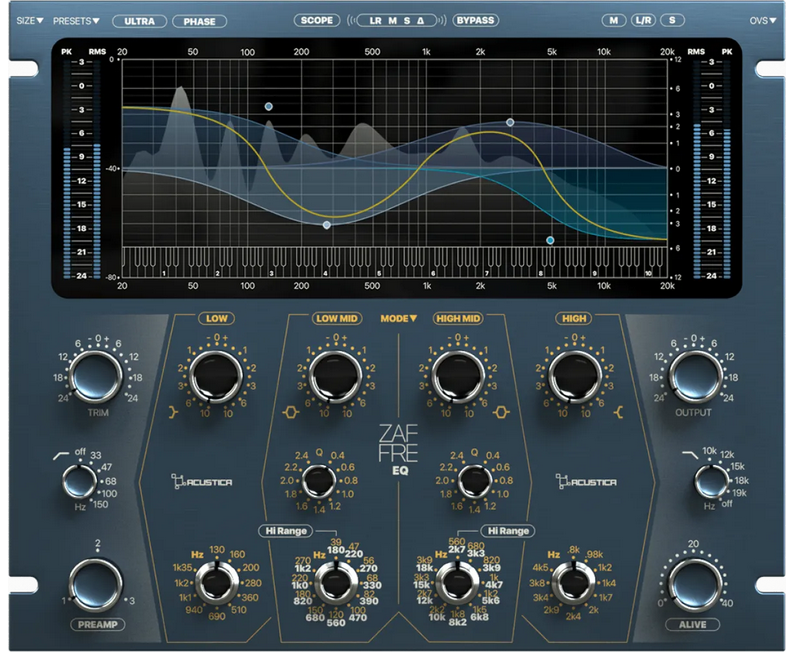This screenshot has height=654, width=789.
Task: Click the HIGH band frequency Hz knob
Action: point(573,584)
